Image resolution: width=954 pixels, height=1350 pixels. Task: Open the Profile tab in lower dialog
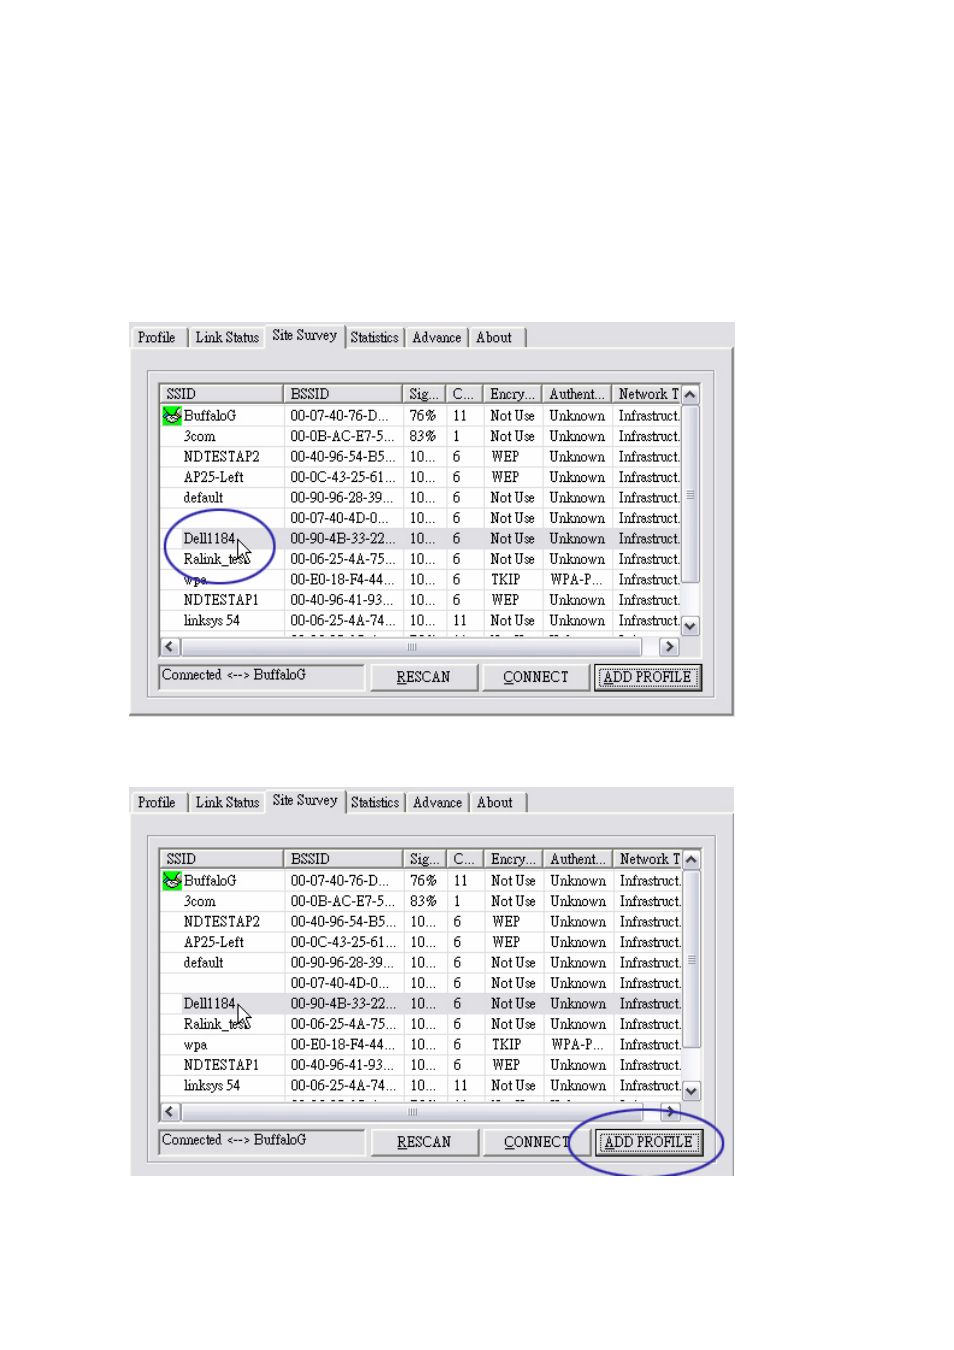(157, 803)
